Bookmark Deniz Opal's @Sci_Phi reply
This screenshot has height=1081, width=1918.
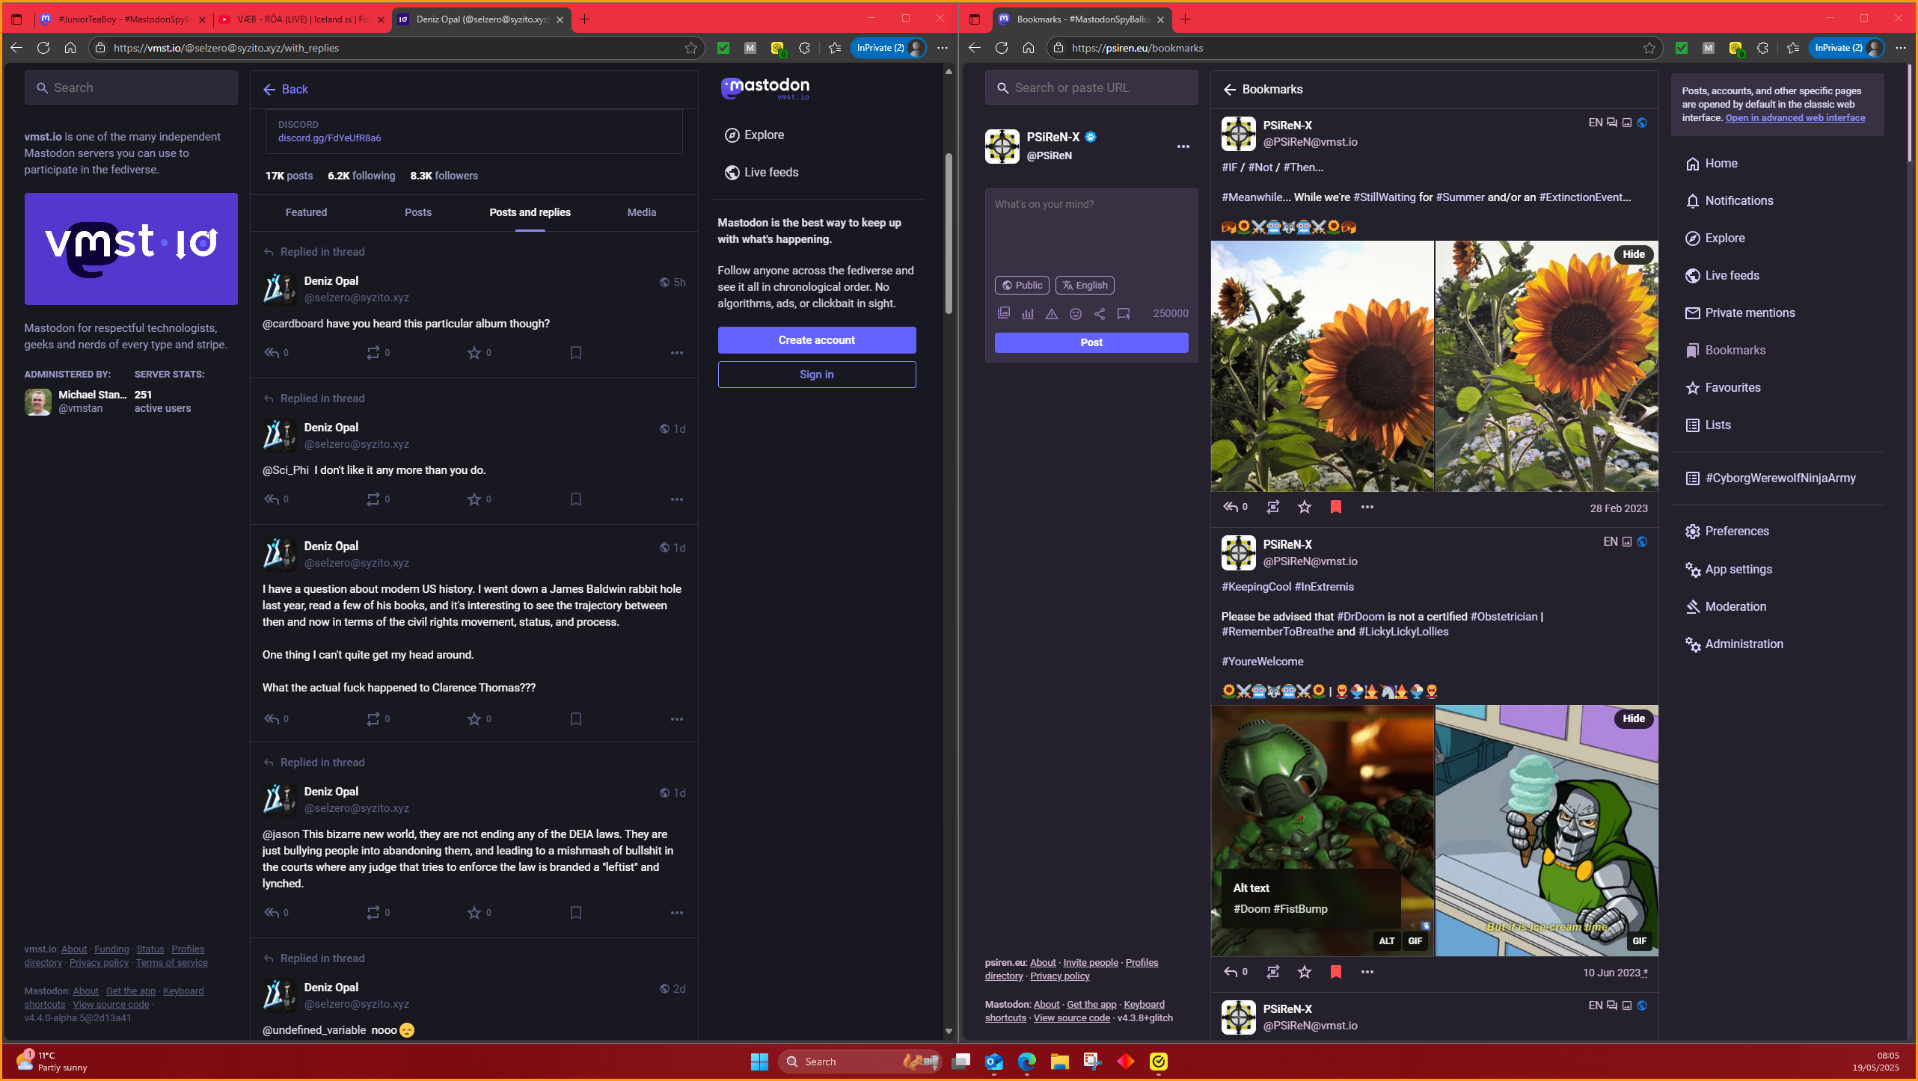[x=576, y=499]
